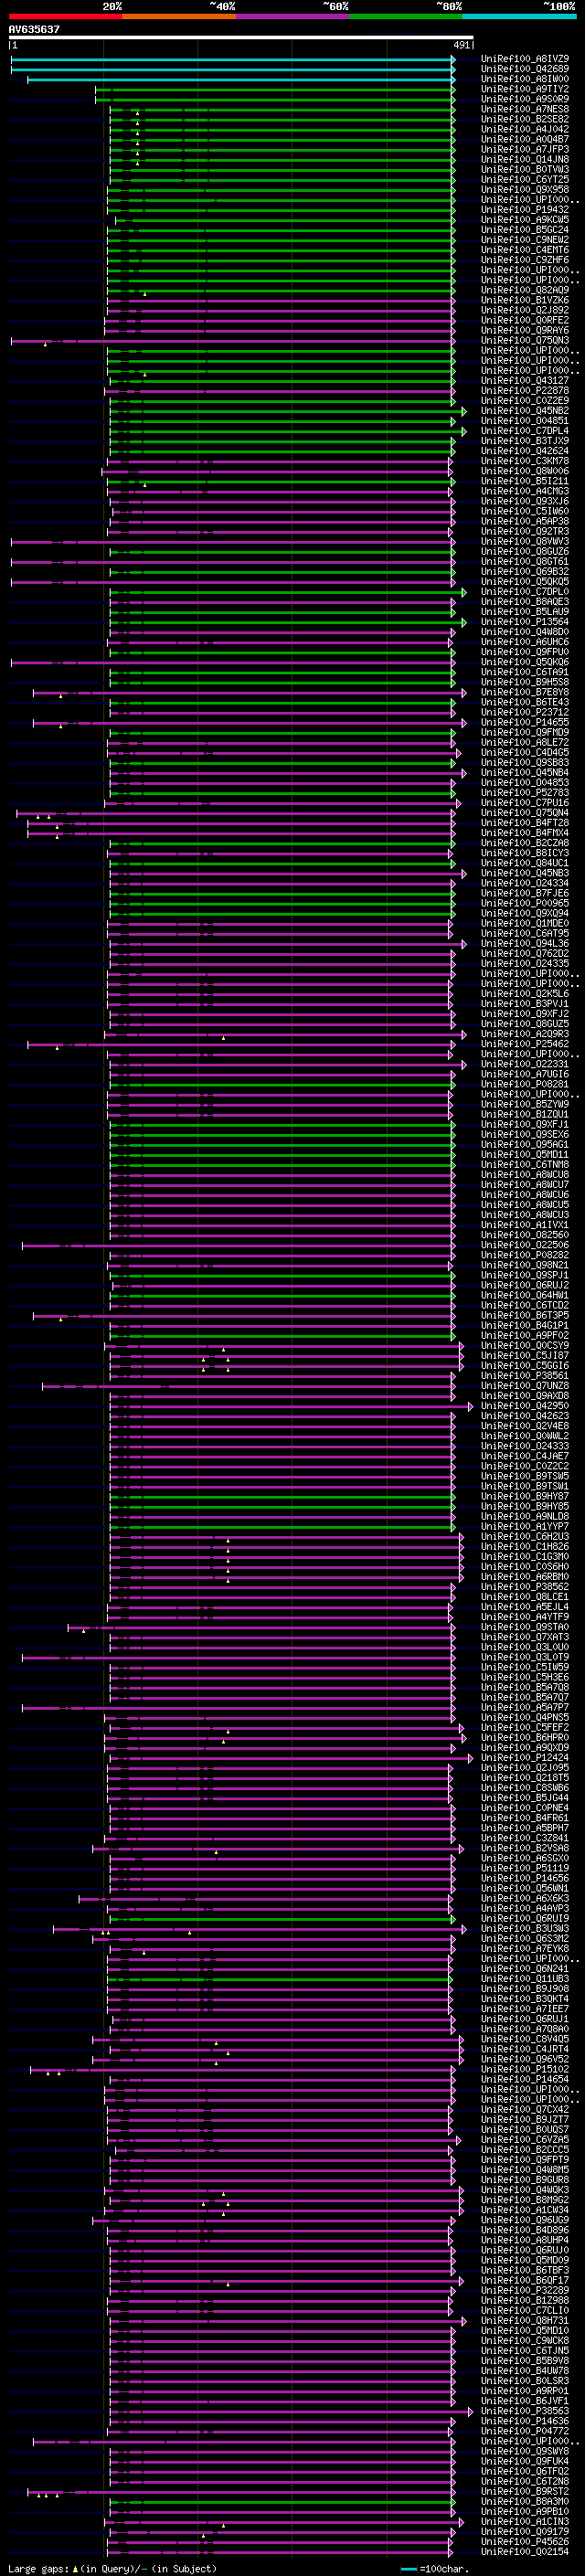Click the UniRef100_P32289 label

tap(525, 2289)
